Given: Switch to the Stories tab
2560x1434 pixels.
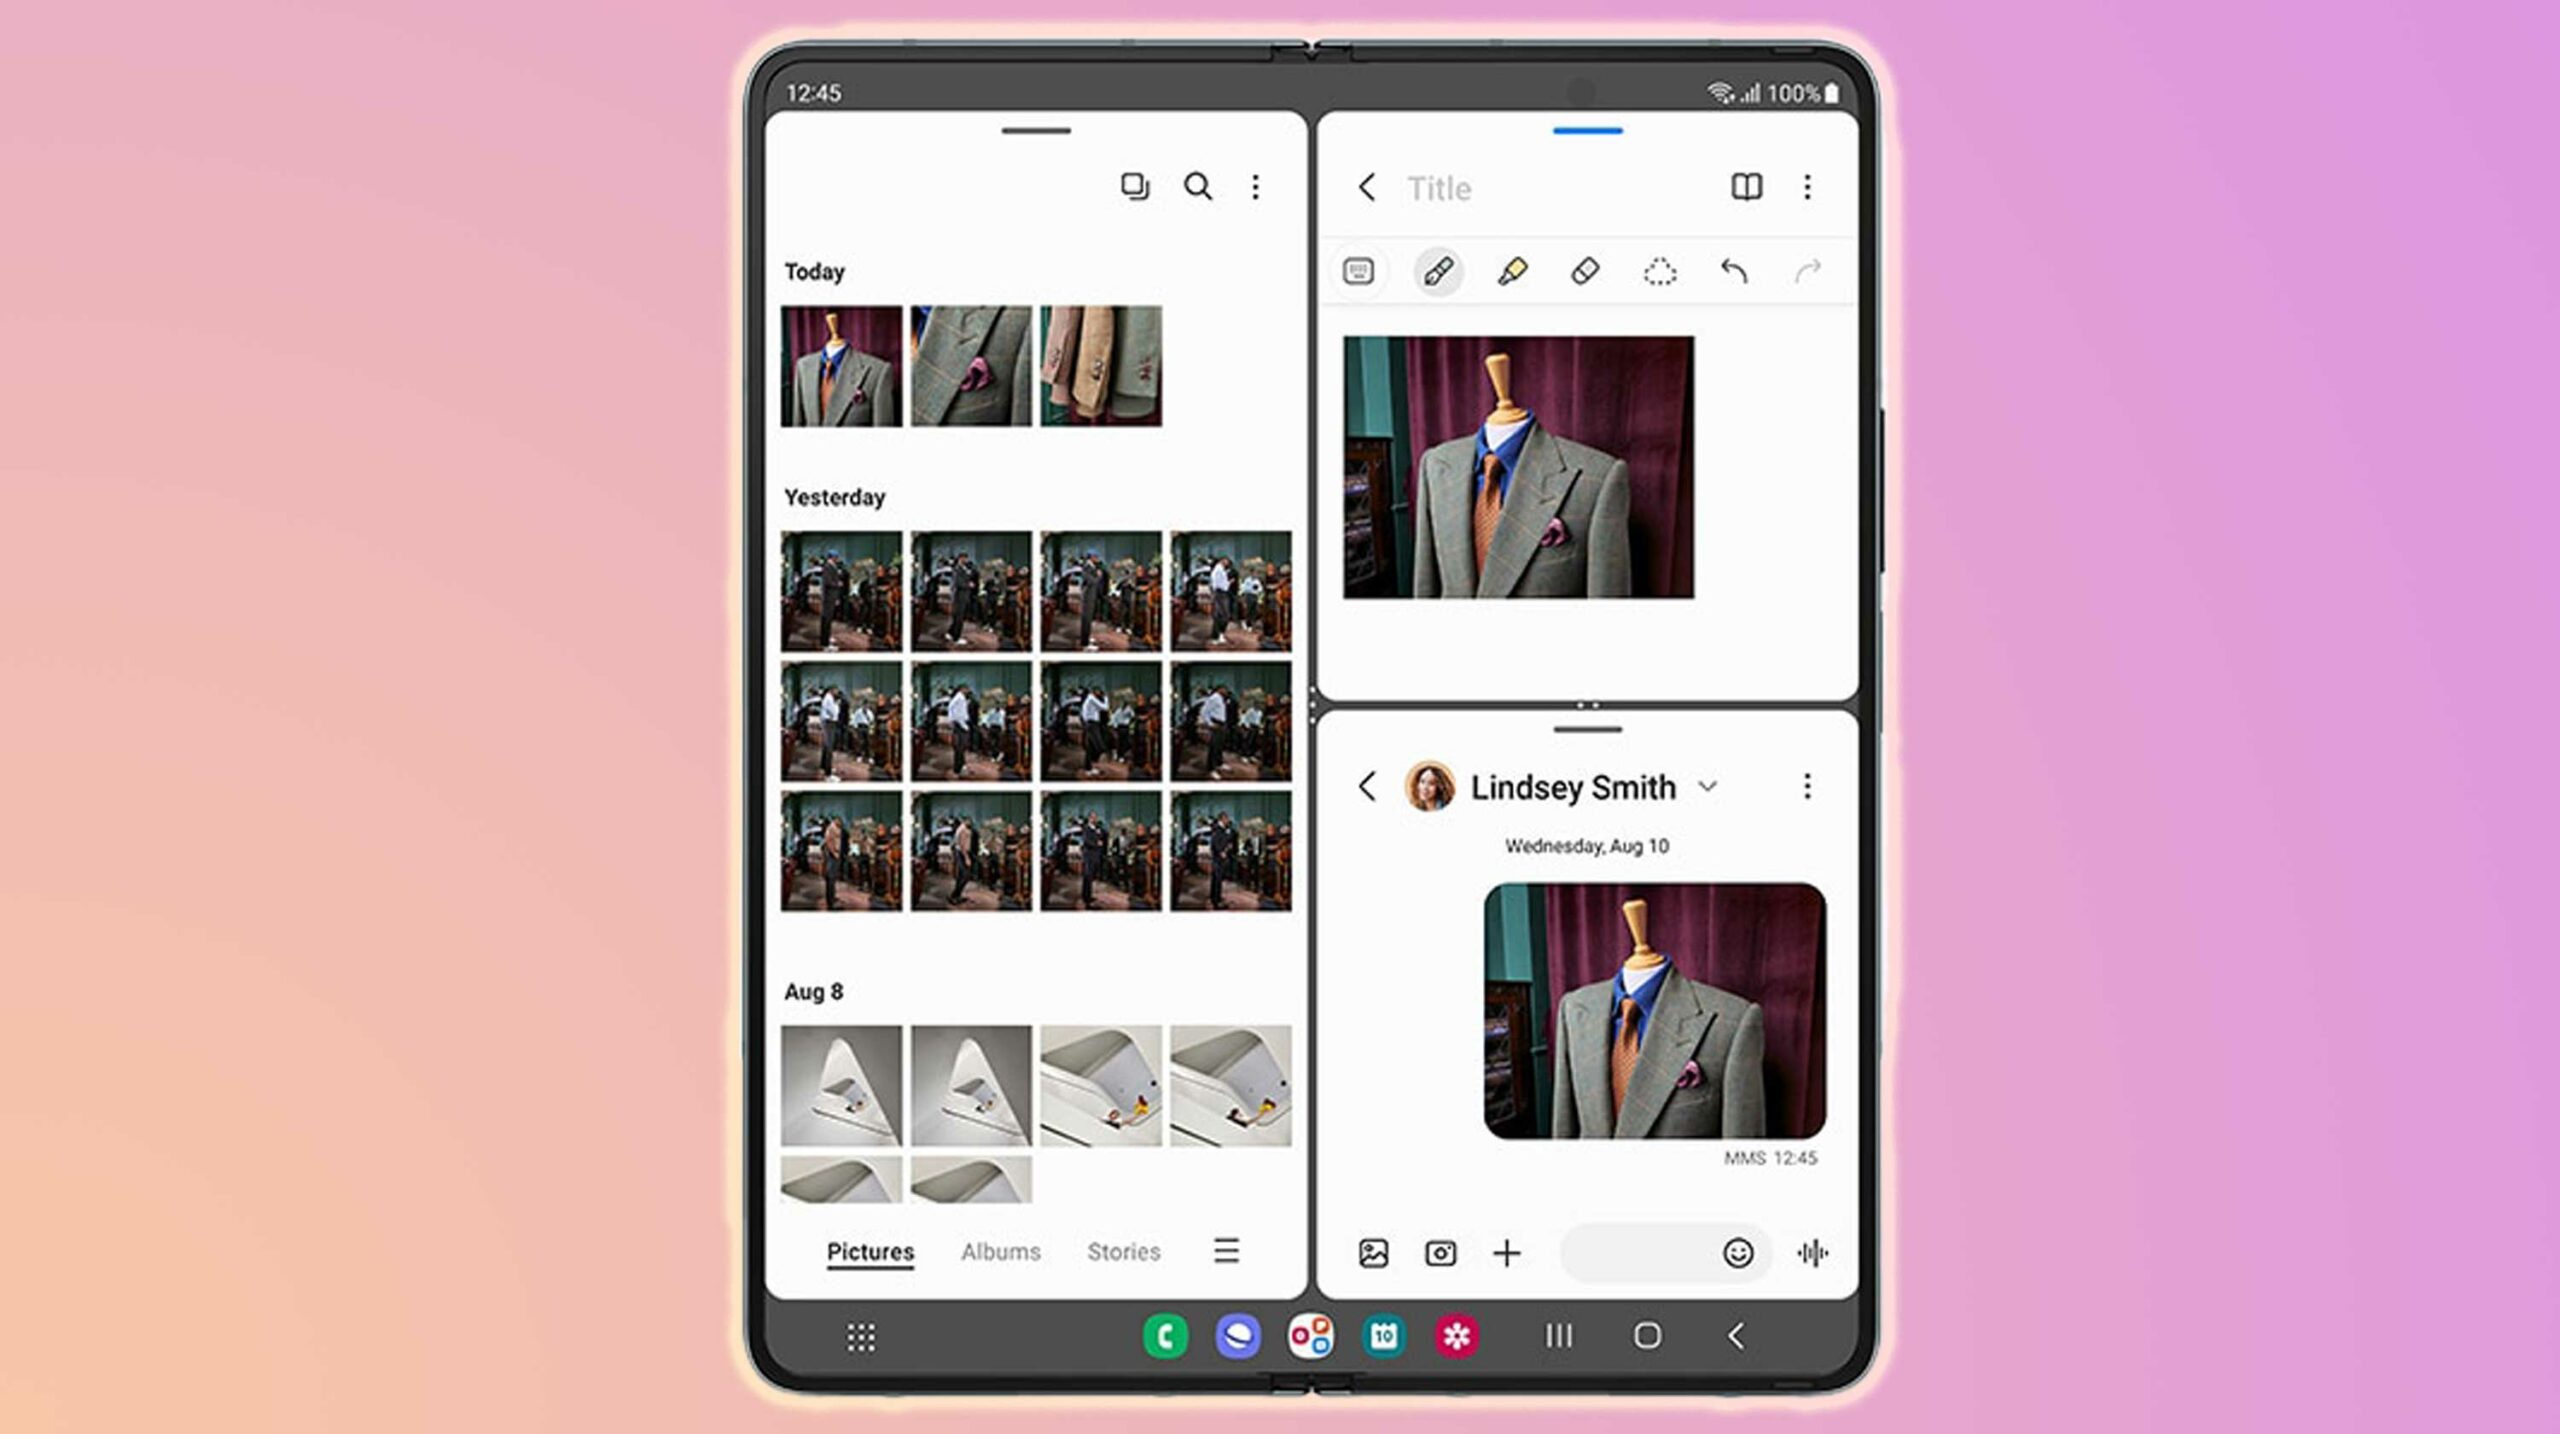Looking at the screenshot, I should point(1123,1251).
